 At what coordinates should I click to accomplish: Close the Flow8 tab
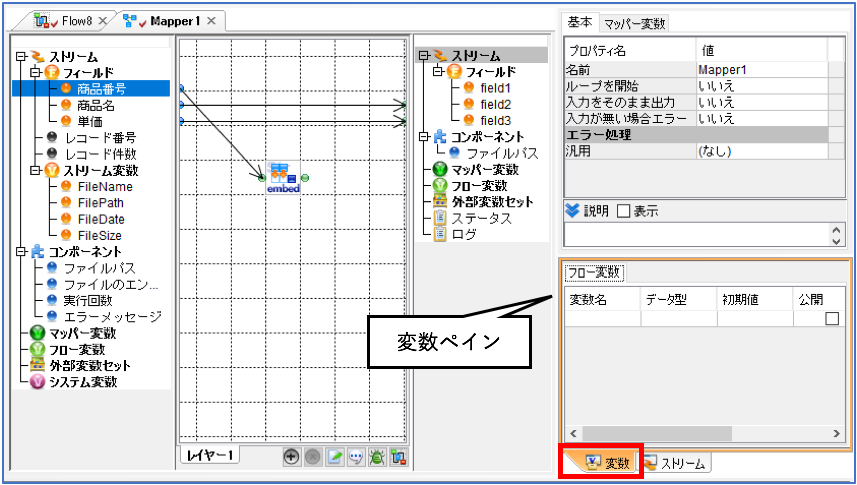pyautogui.click(x=103, y=21)
